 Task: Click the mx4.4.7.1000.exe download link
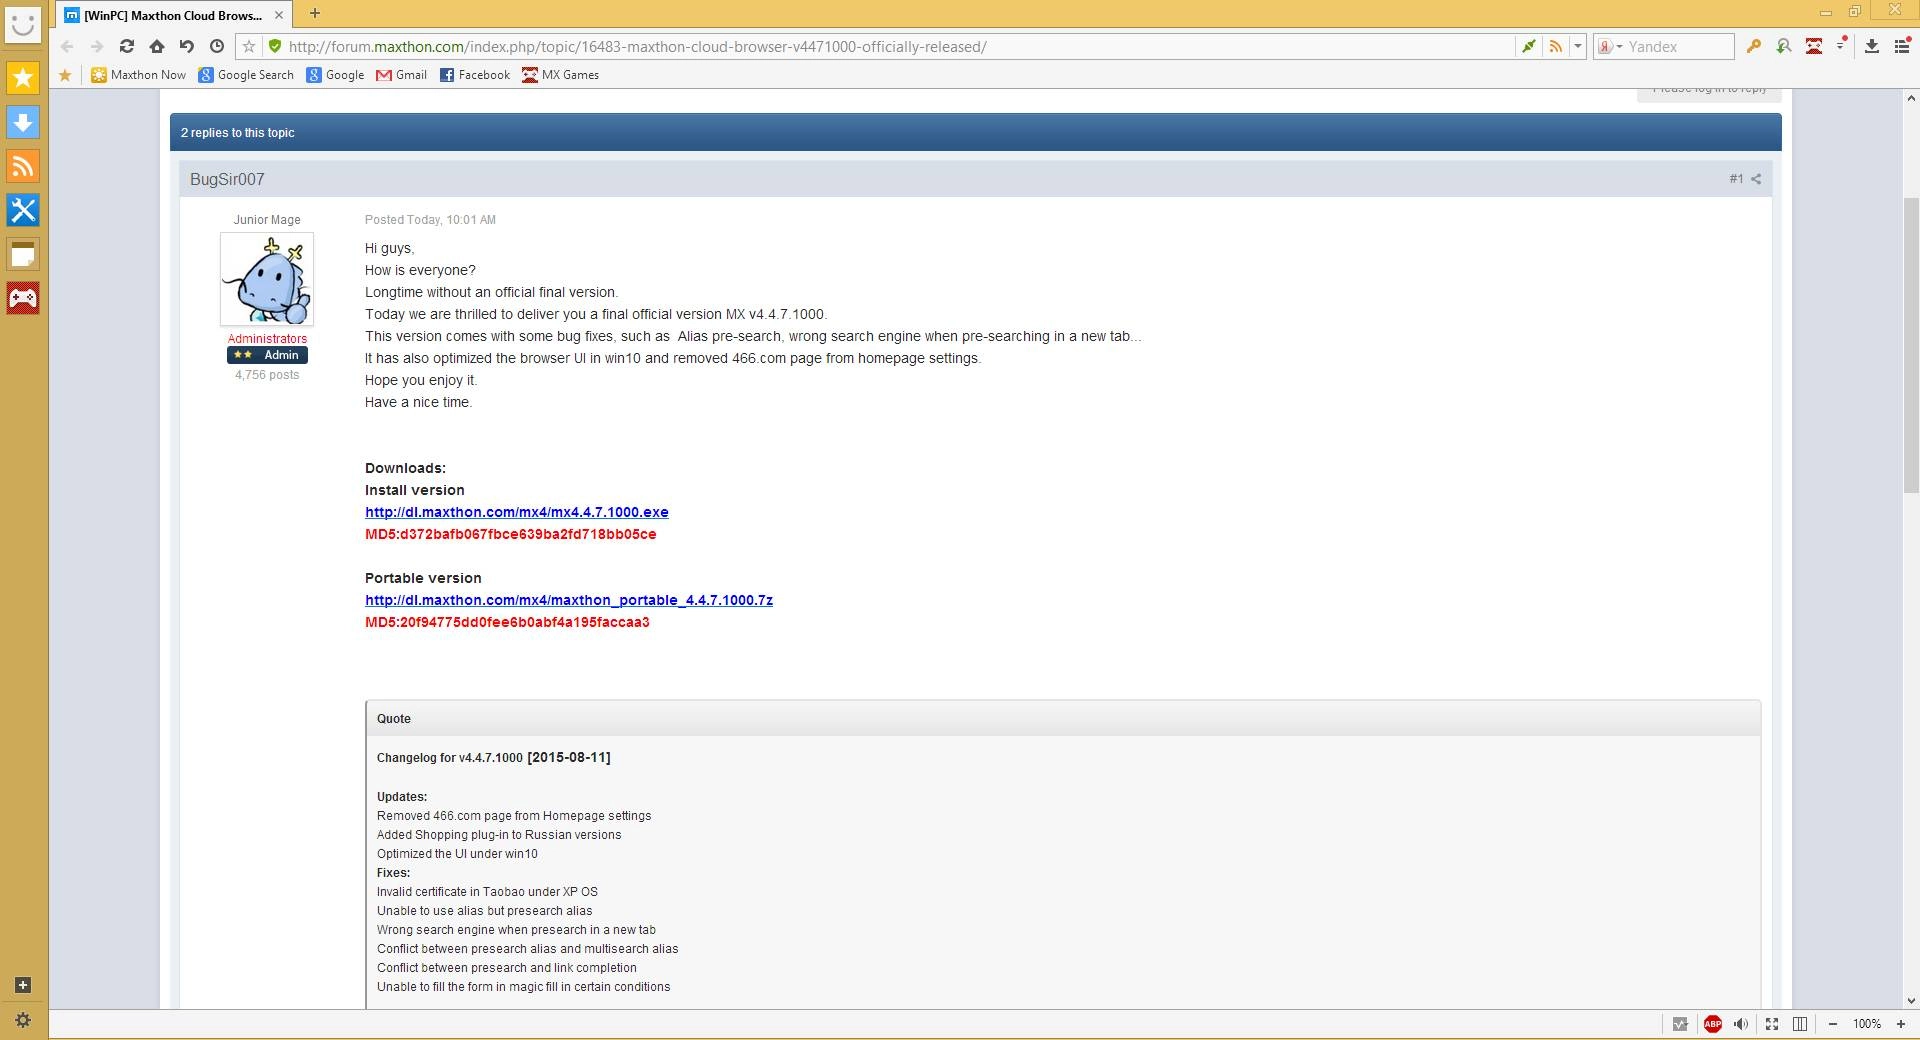pyautogui.click(x=516, y=512)
